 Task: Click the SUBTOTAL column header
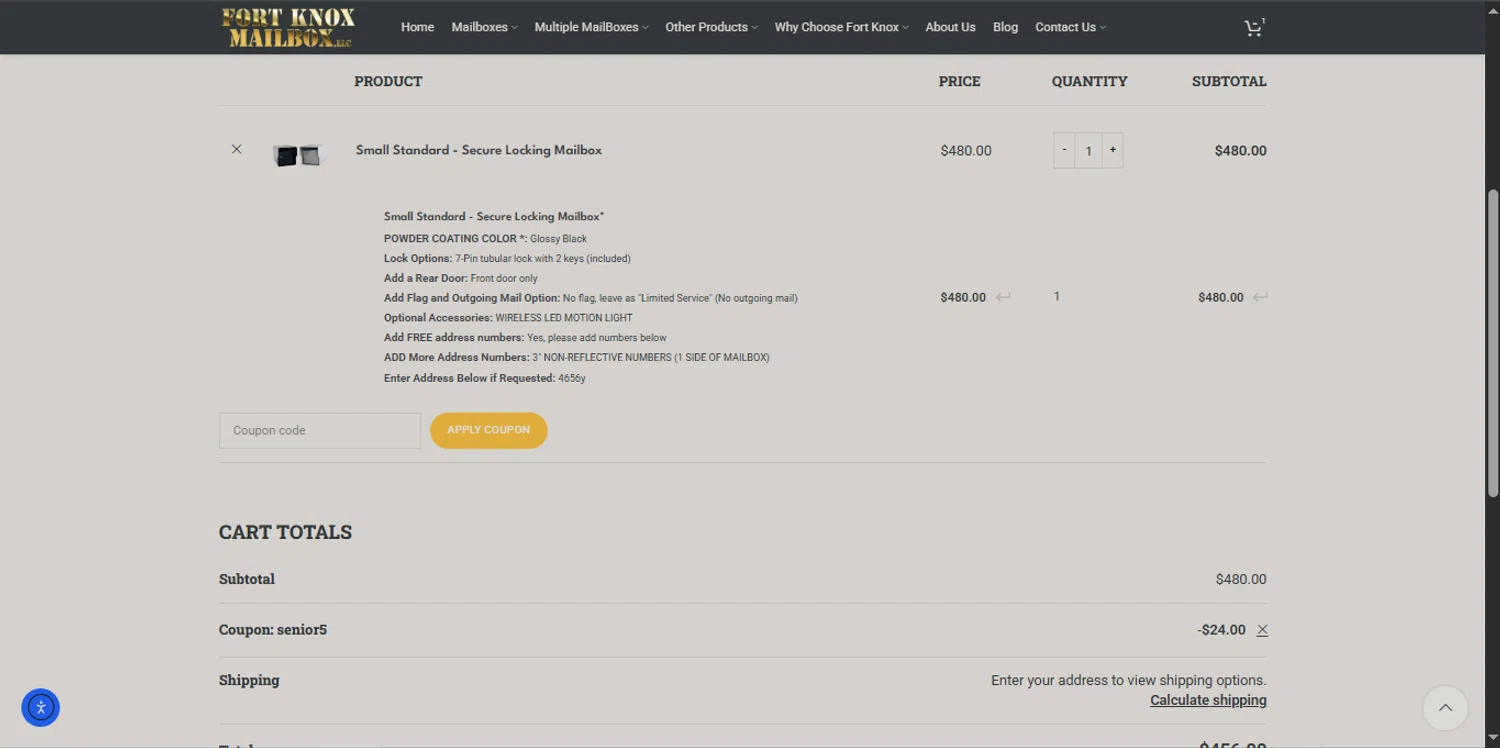tap(1229, 81)
